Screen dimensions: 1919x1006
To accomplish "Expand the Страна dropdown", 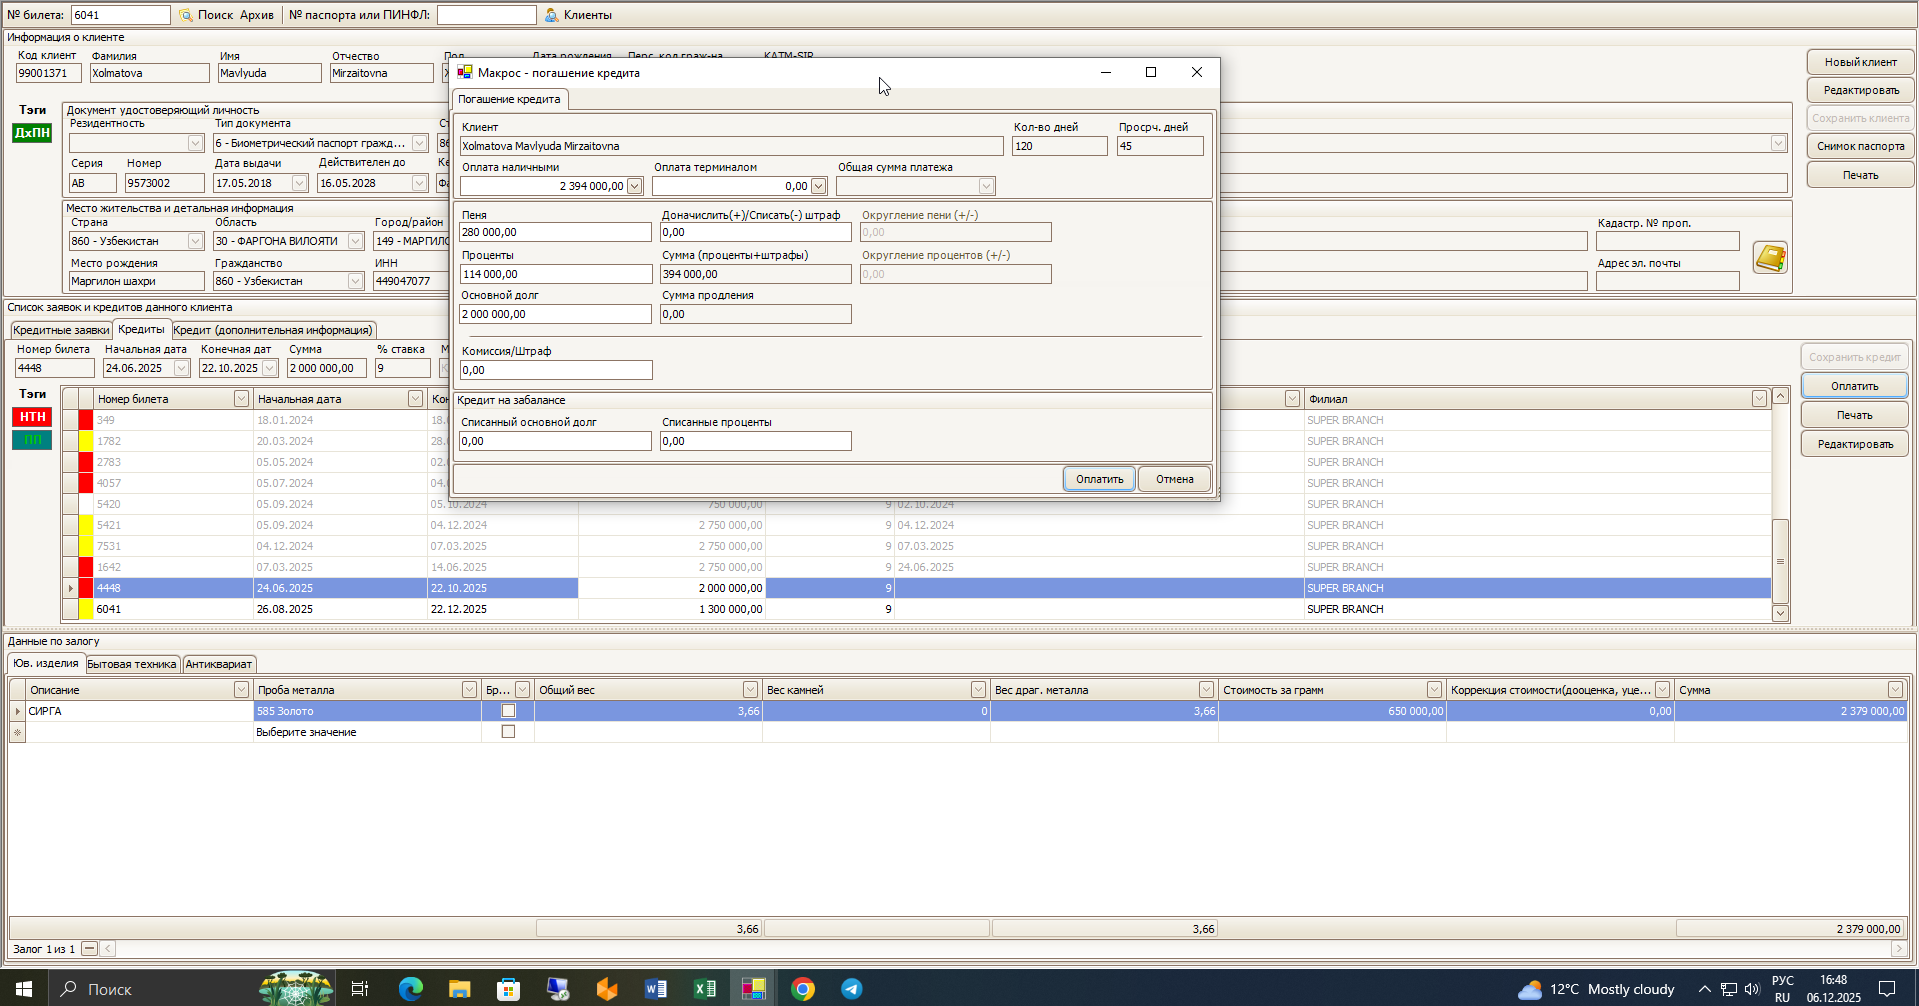I will (195, 241).
